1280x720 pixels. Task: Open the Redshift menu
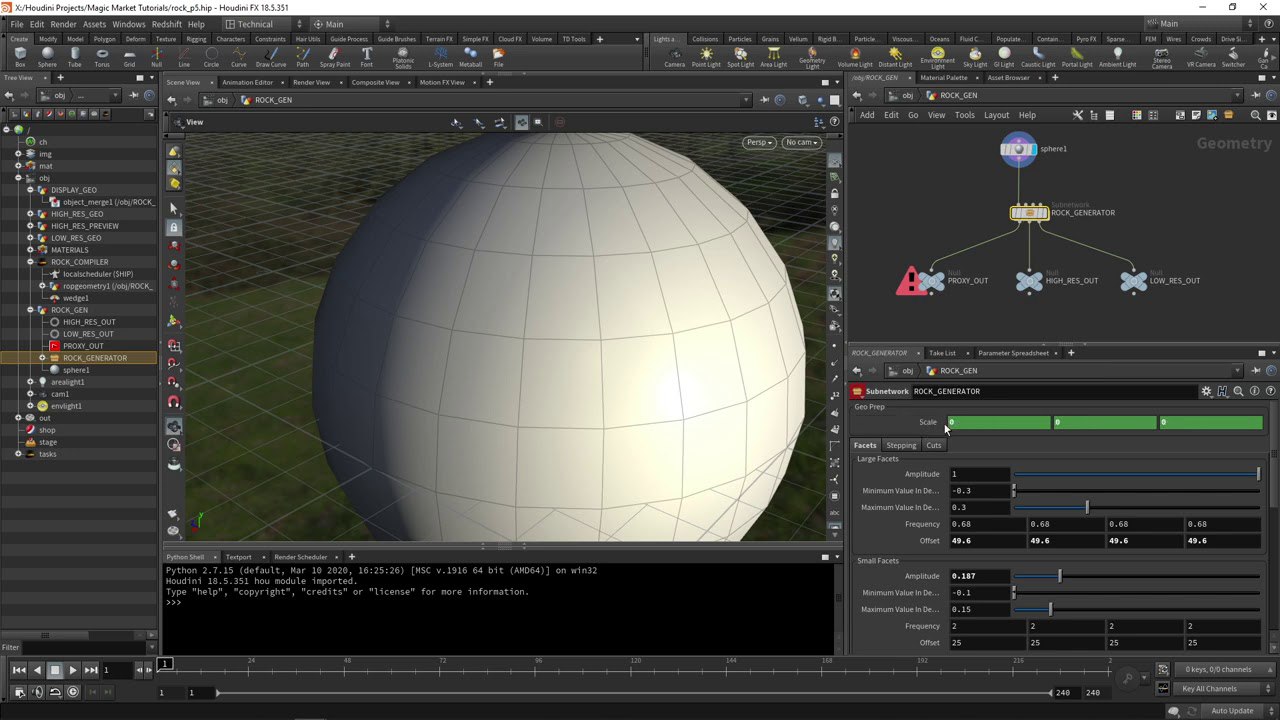point(166,24)
